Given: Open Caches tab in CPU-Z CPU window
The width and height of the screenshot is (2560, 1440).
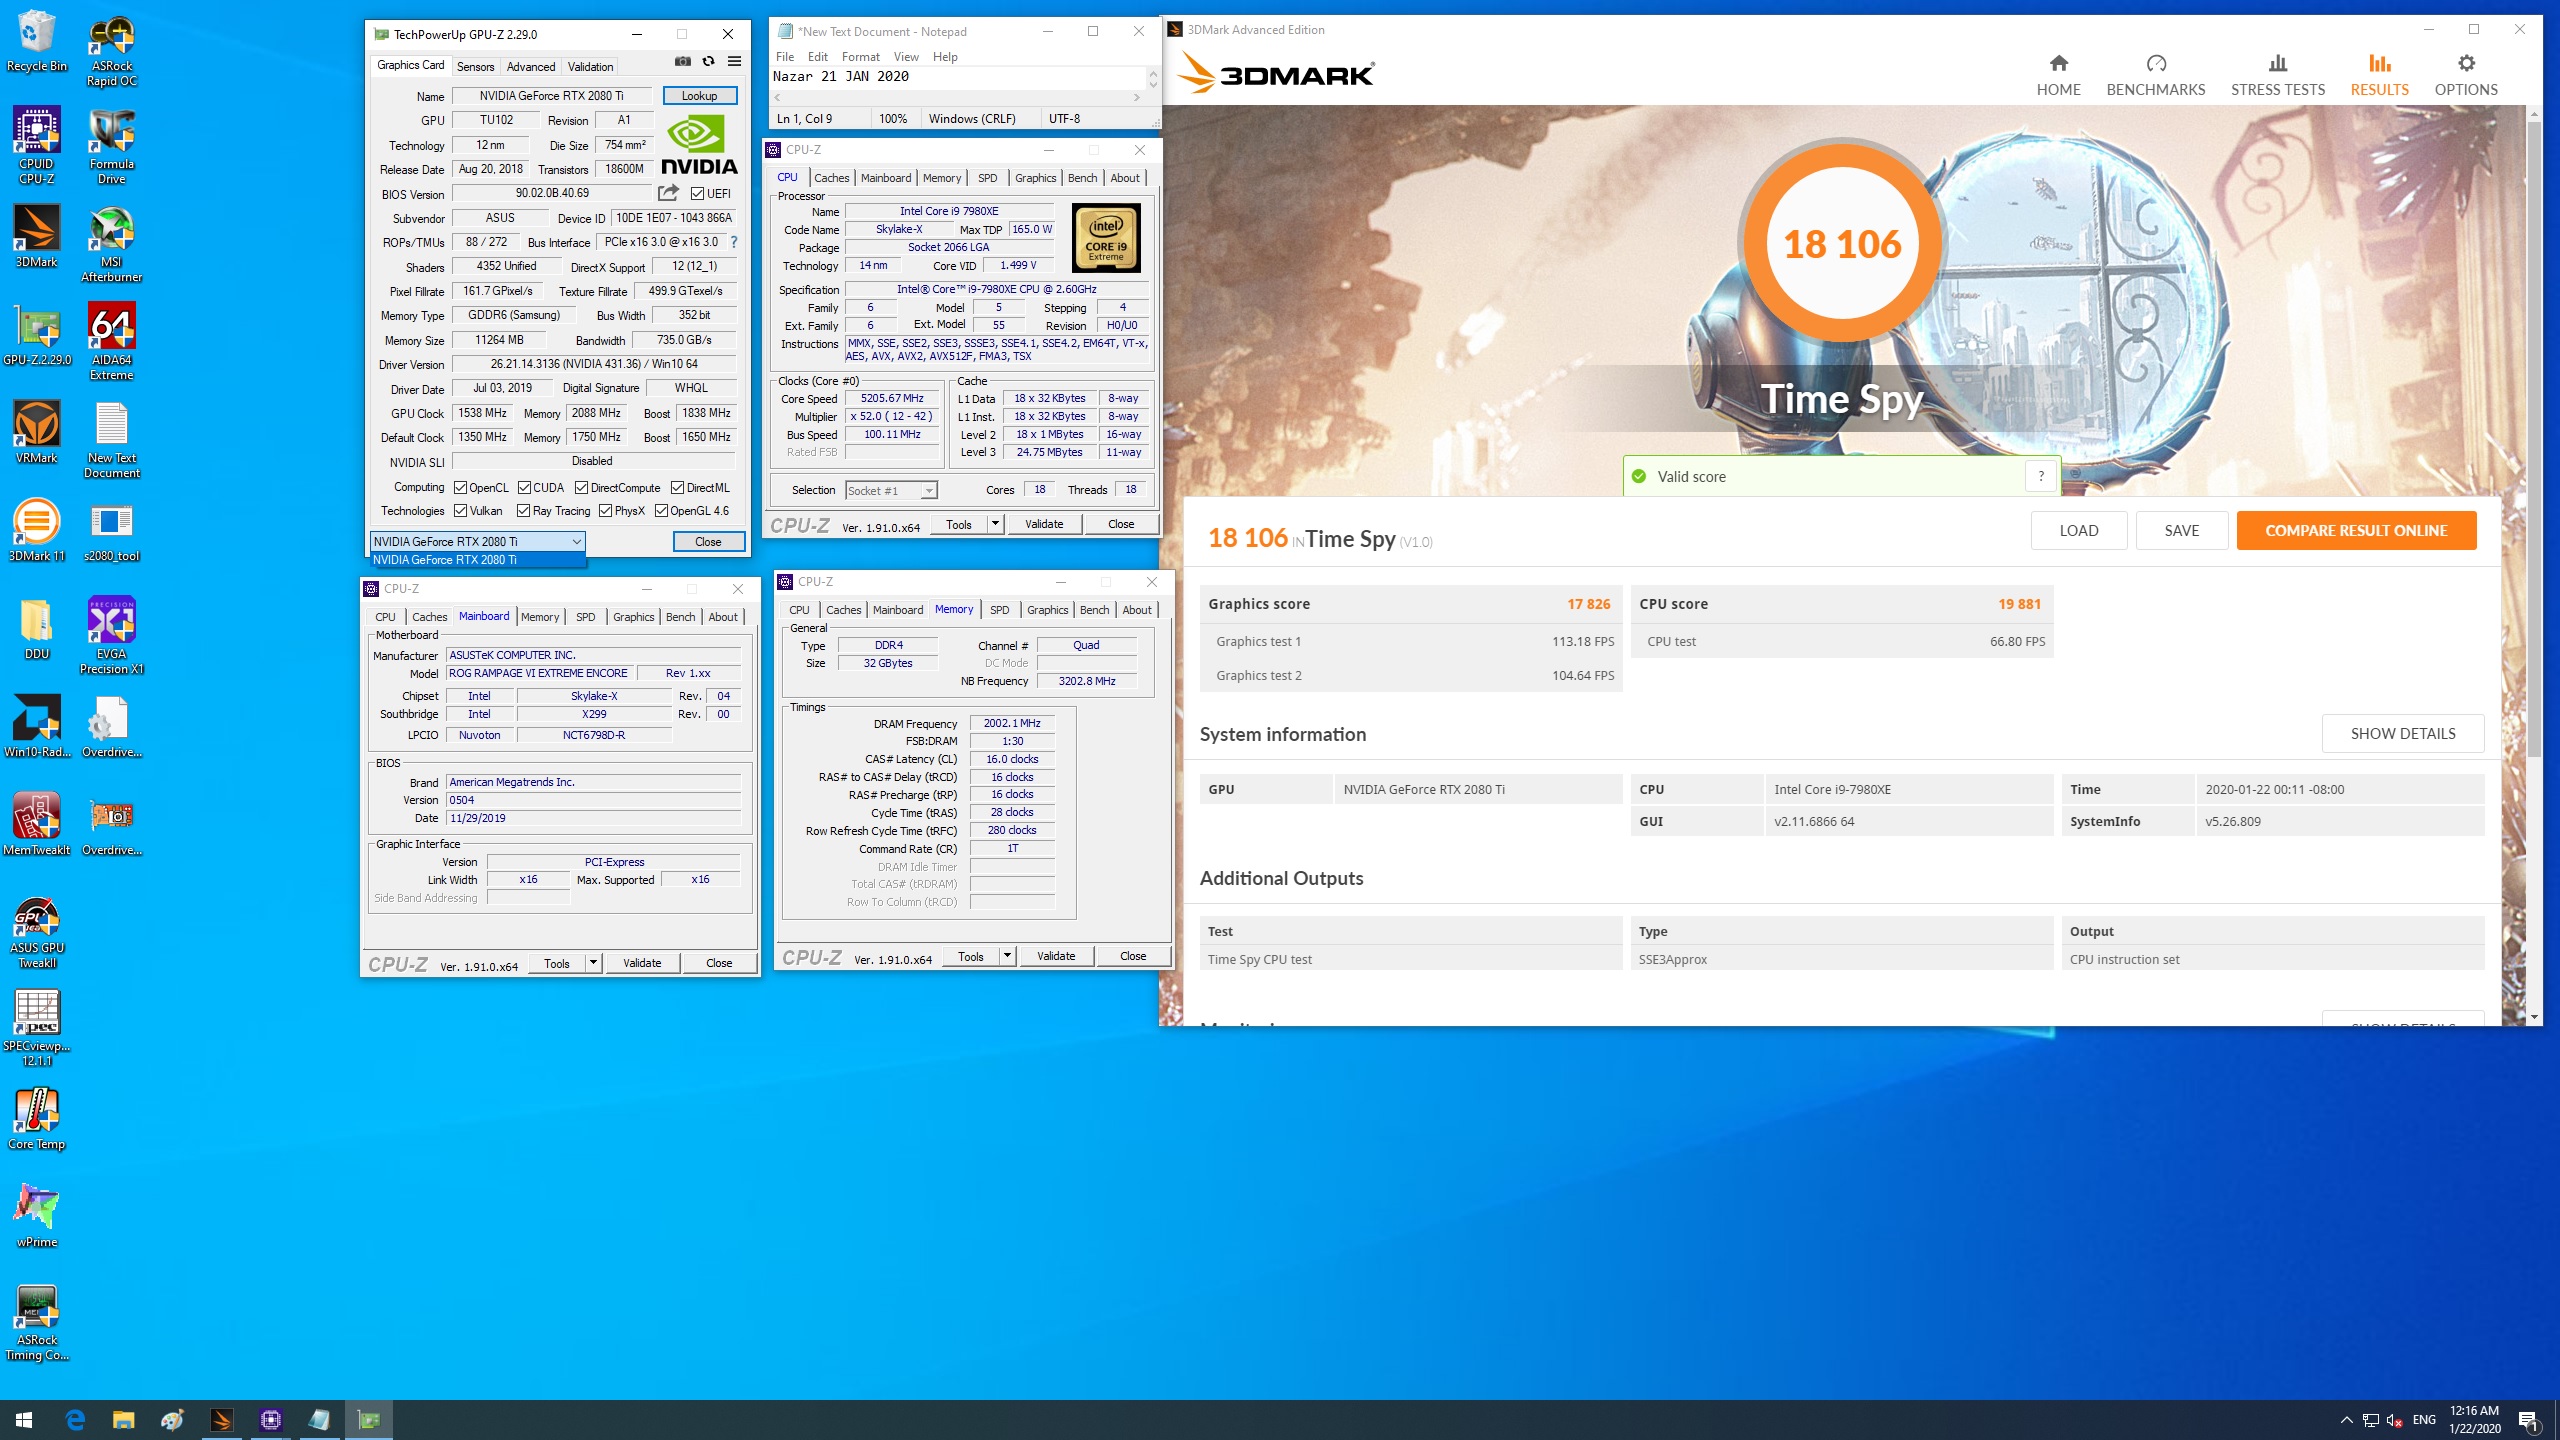Looking at the screenshot, I should [x=831, y=178].
